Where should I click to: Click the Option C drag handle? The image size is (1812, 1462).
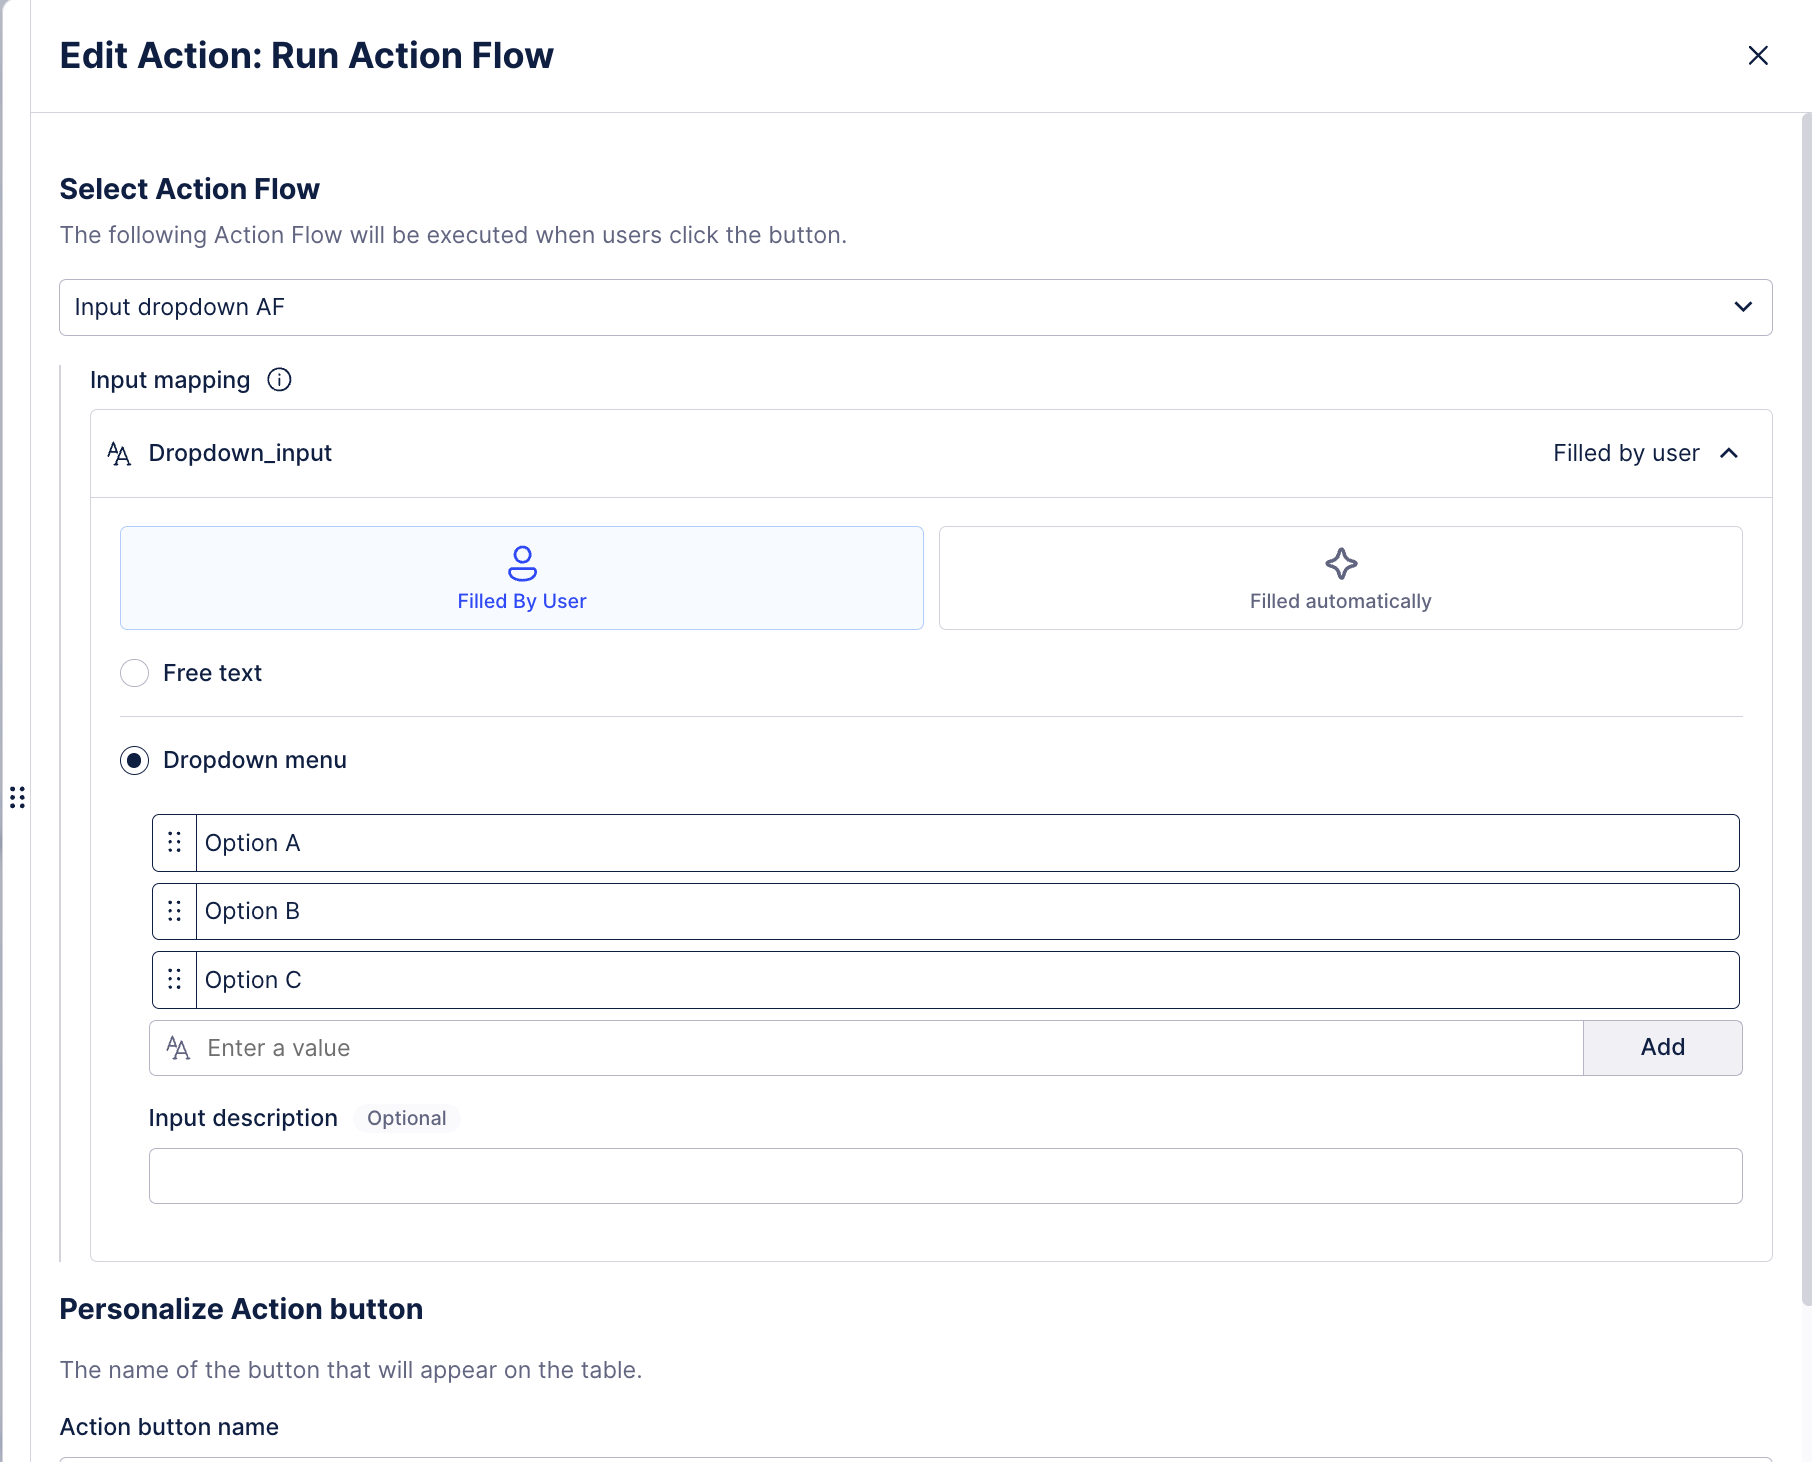click(175, 980)
